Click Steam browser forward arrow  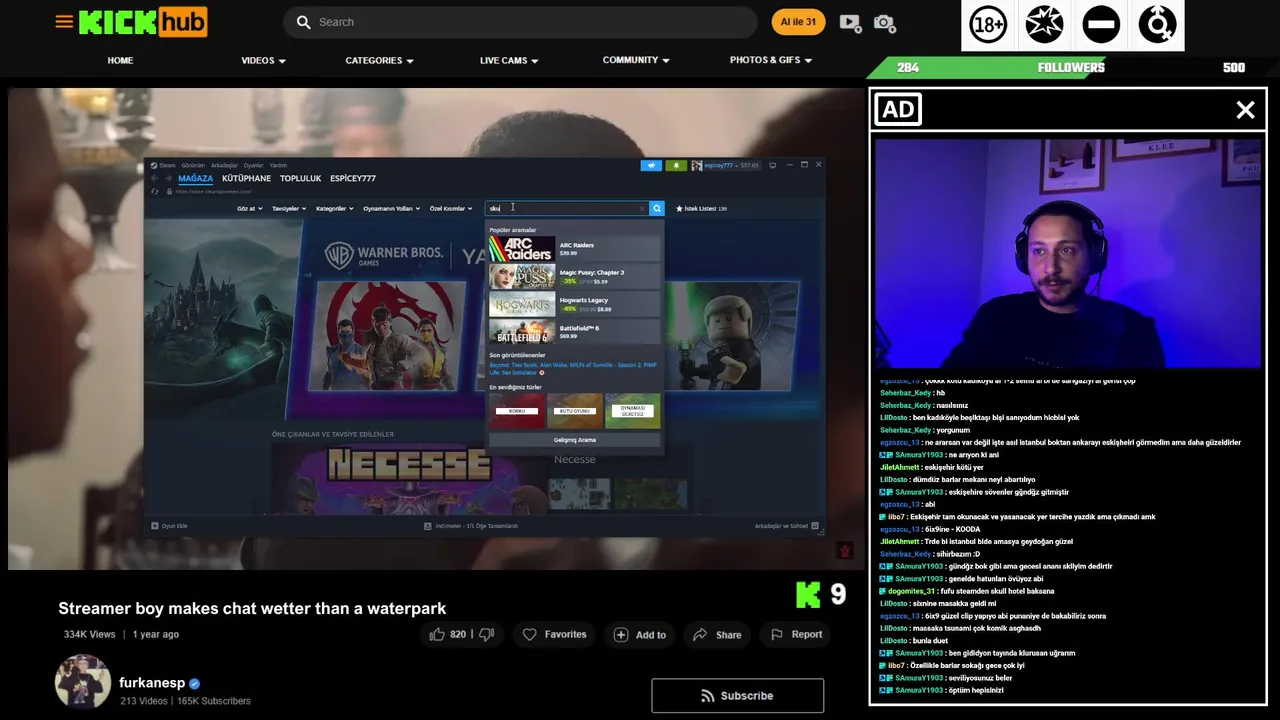[167, 178]
